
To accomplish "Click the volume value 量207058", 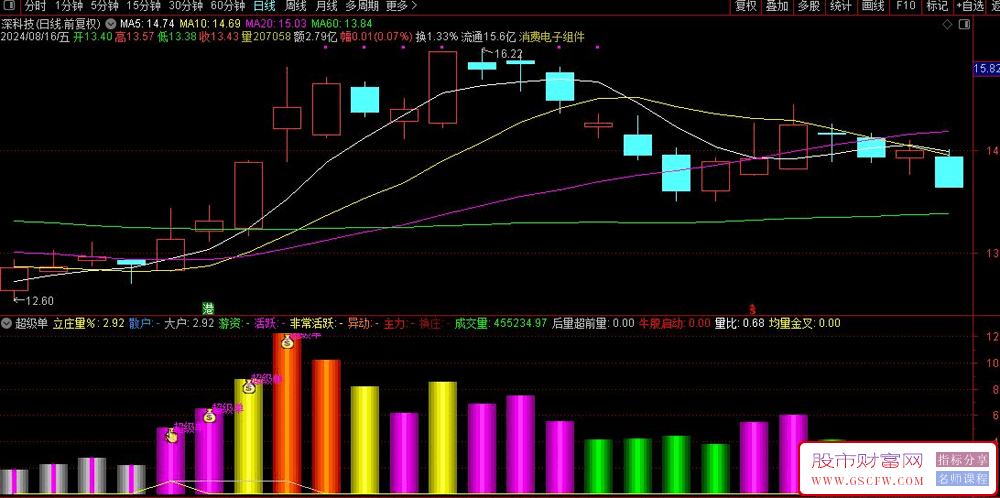I will [x=267, y=37].
